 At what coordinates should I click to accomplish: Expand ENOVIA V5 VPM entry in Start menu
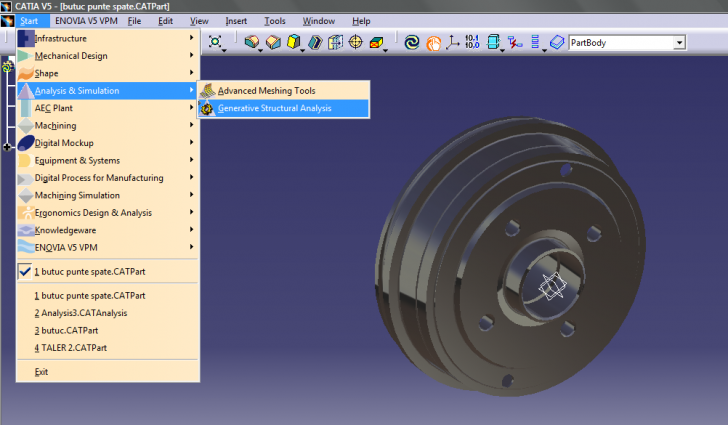[x=108, y=248]
